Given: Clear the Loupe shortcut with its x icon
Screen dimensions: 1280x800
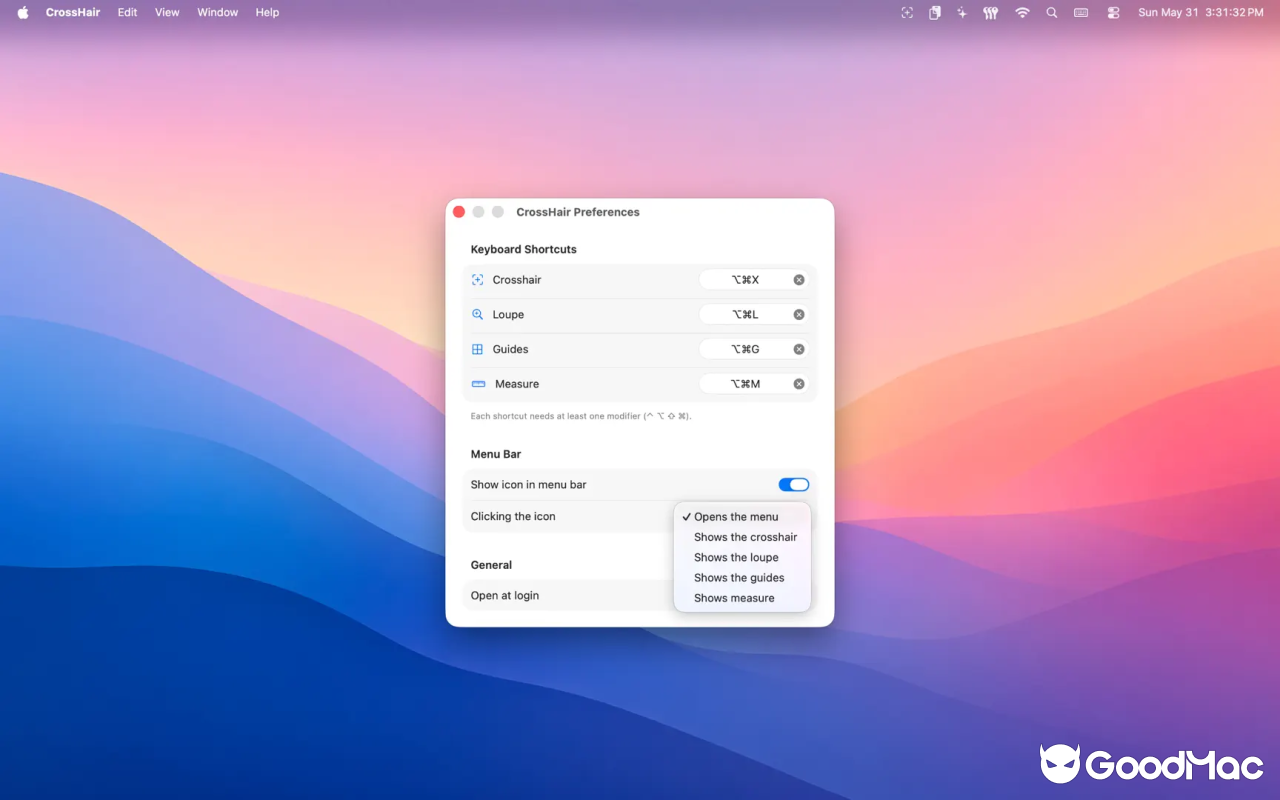Looking at the screenshot, I should pyautogui.click(x=799, y=314).
